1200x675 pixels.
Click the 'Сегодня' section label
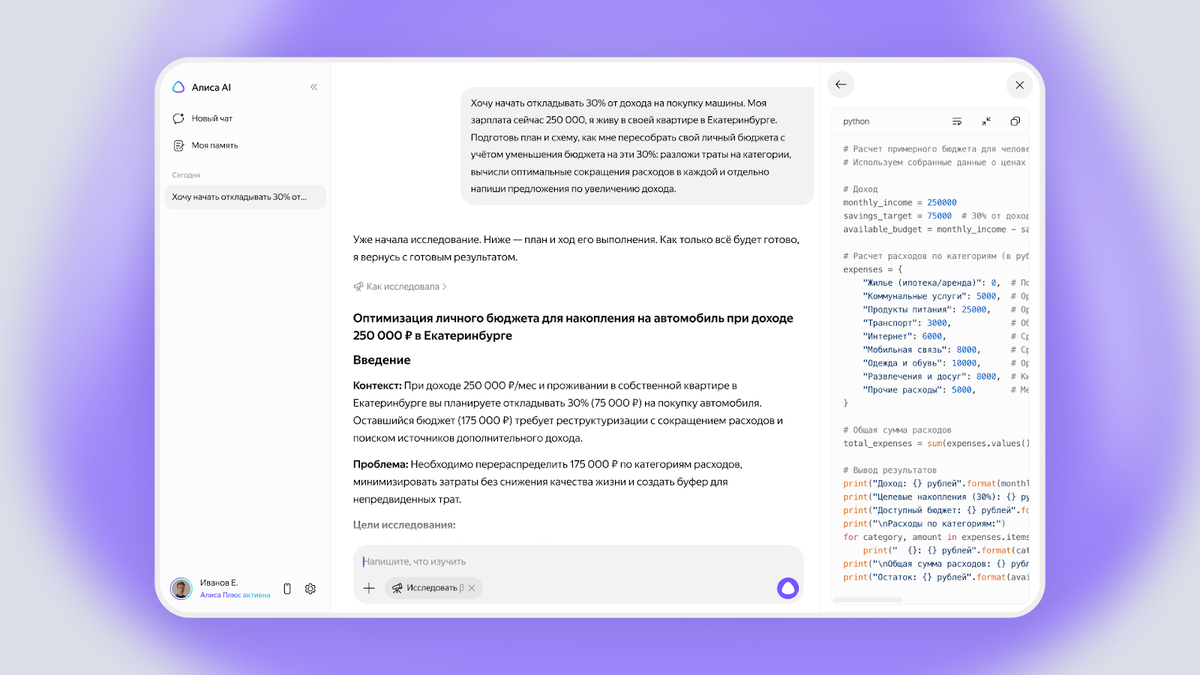(x=186, y=175)
